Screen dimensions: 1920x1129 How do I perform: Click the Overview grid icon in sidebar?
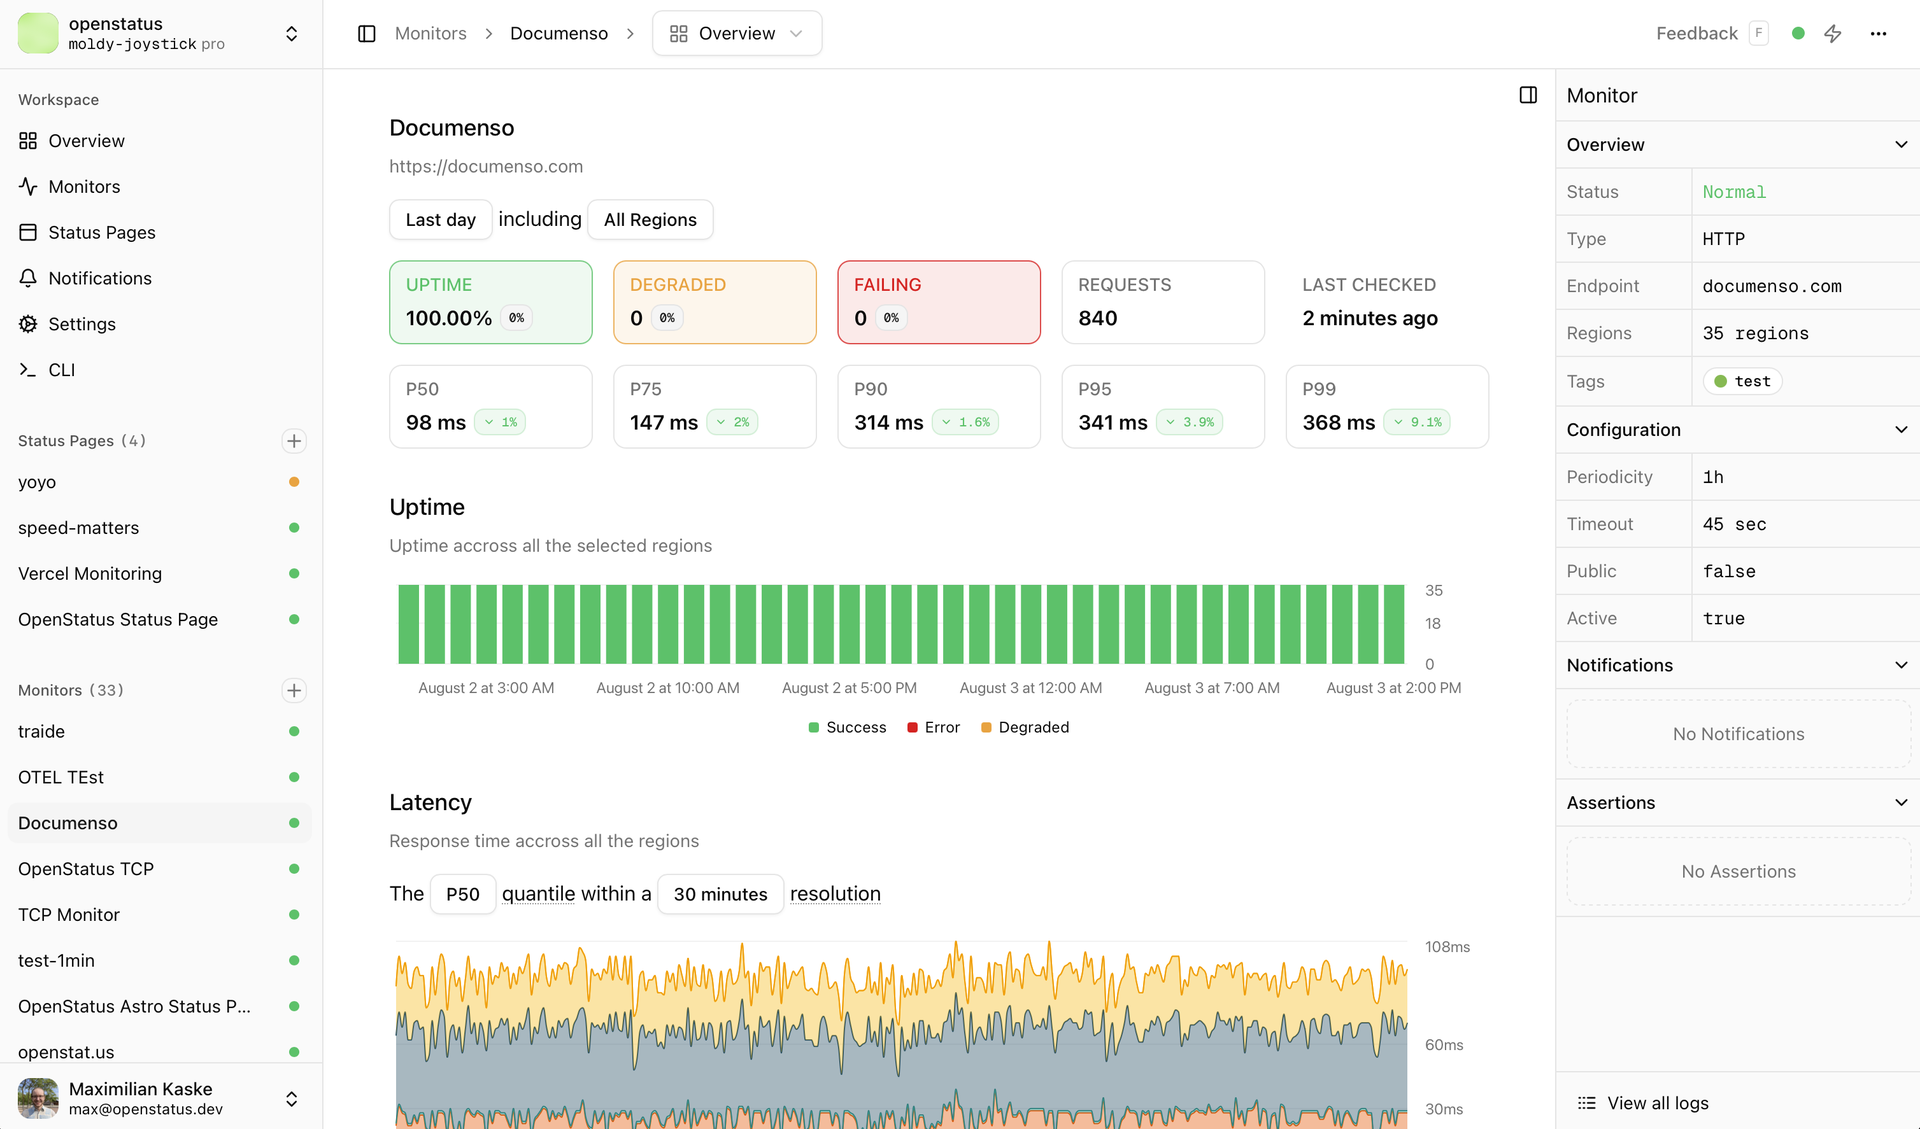[28, 141]
